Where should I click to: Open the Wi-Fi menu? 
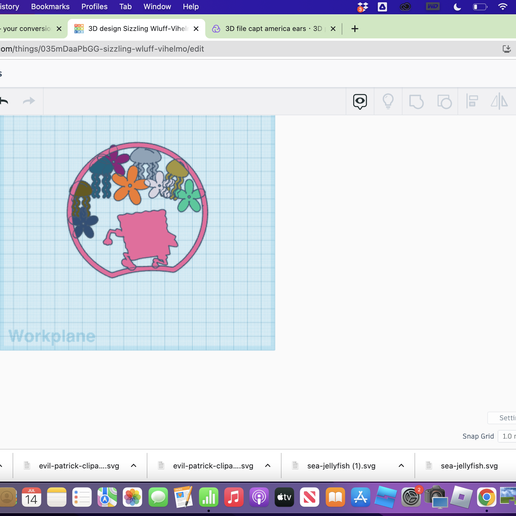pos(503,7)
